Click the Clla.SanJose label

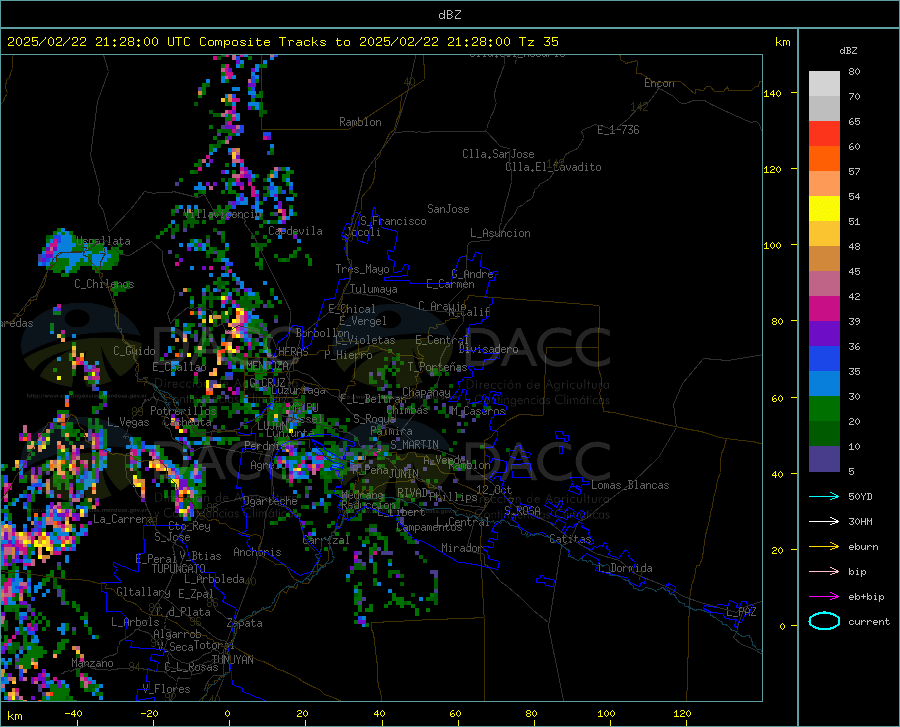pos(498,154)
